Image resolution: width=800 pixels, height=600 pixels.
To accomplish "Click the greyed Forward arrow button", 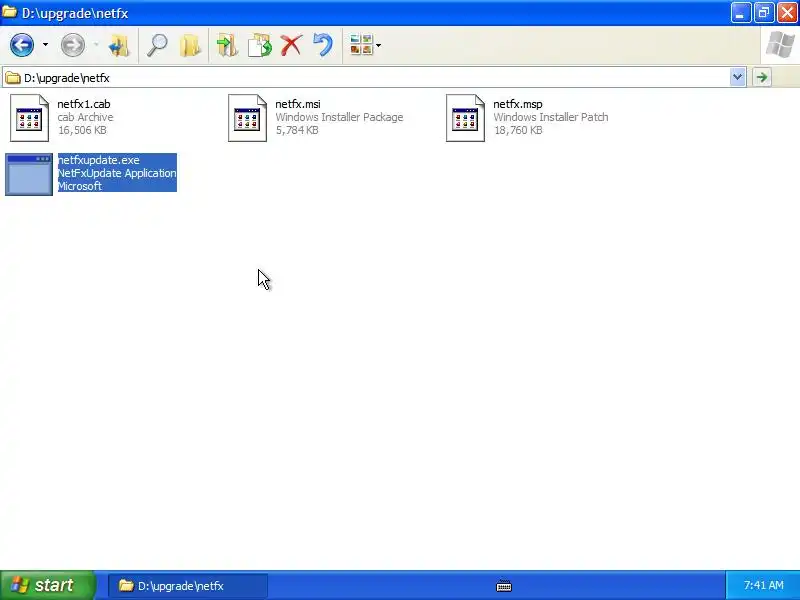I will click(72, 45).
